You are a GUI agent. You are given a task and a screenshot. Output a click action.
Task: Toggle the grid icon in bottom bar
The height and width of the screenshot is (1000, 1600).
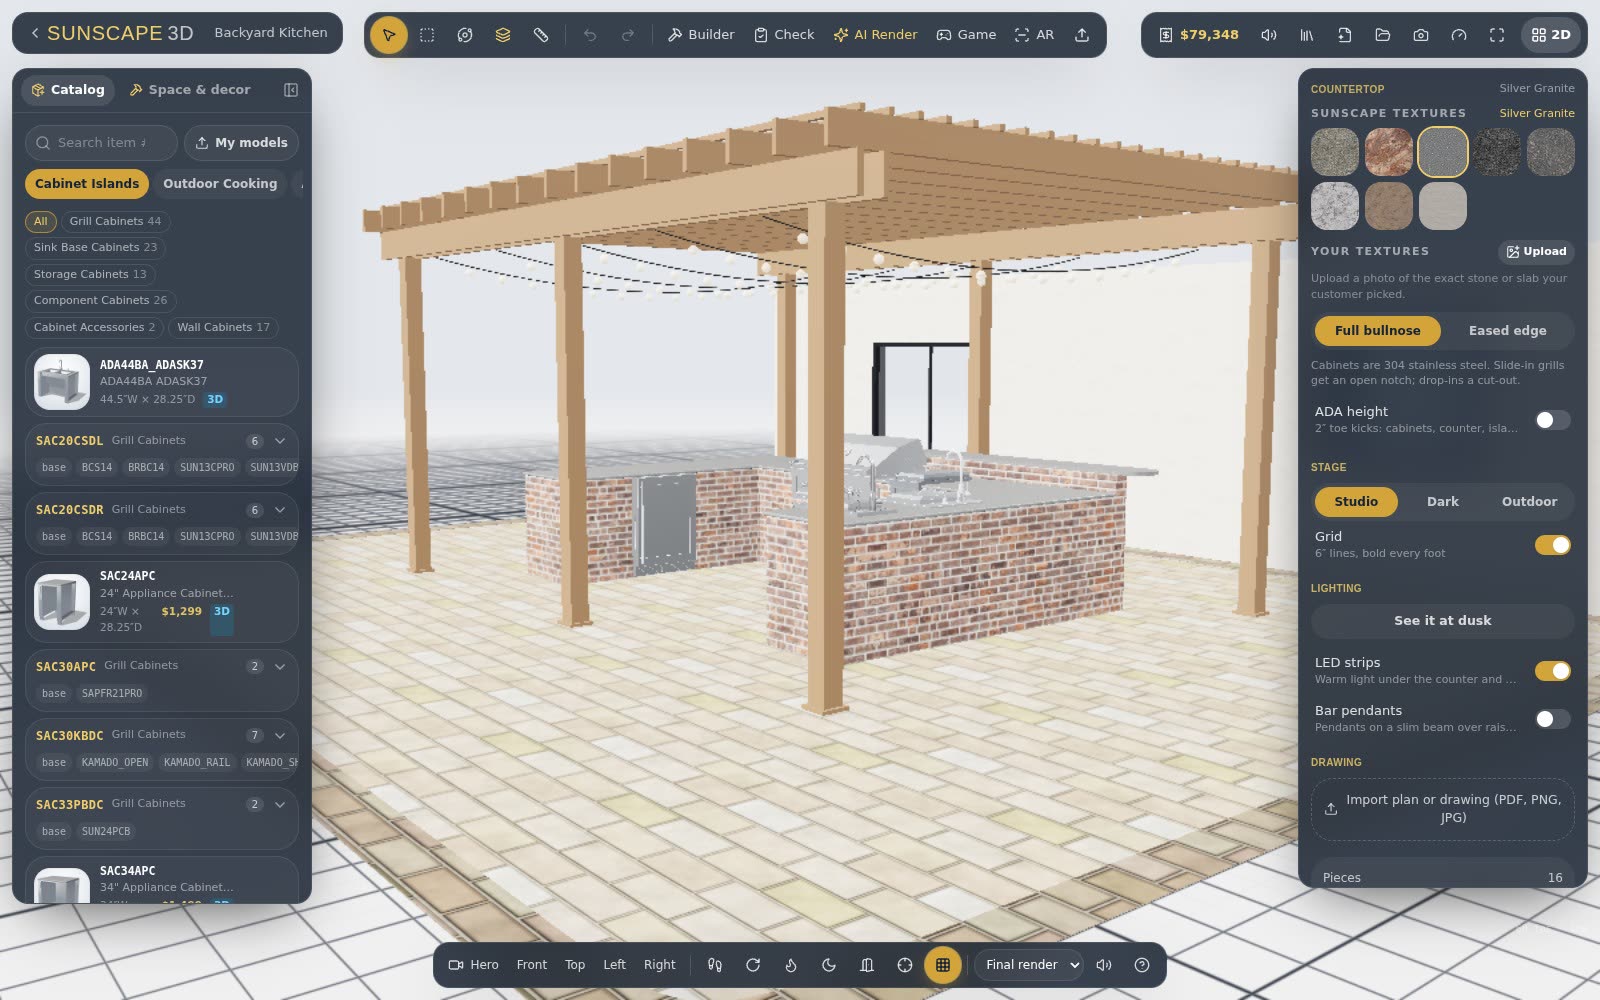point(943,965)
